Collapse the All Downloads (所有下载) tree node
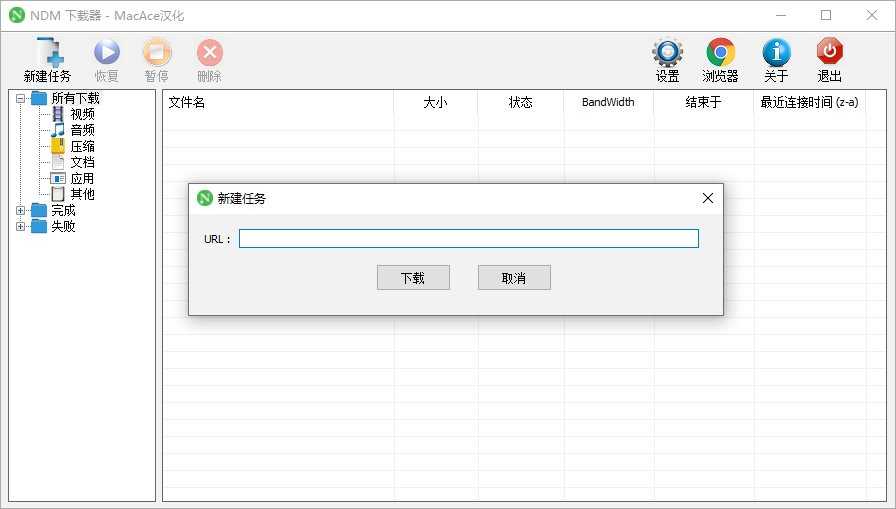This screenshot has height=509, width=896. [21, 98]
